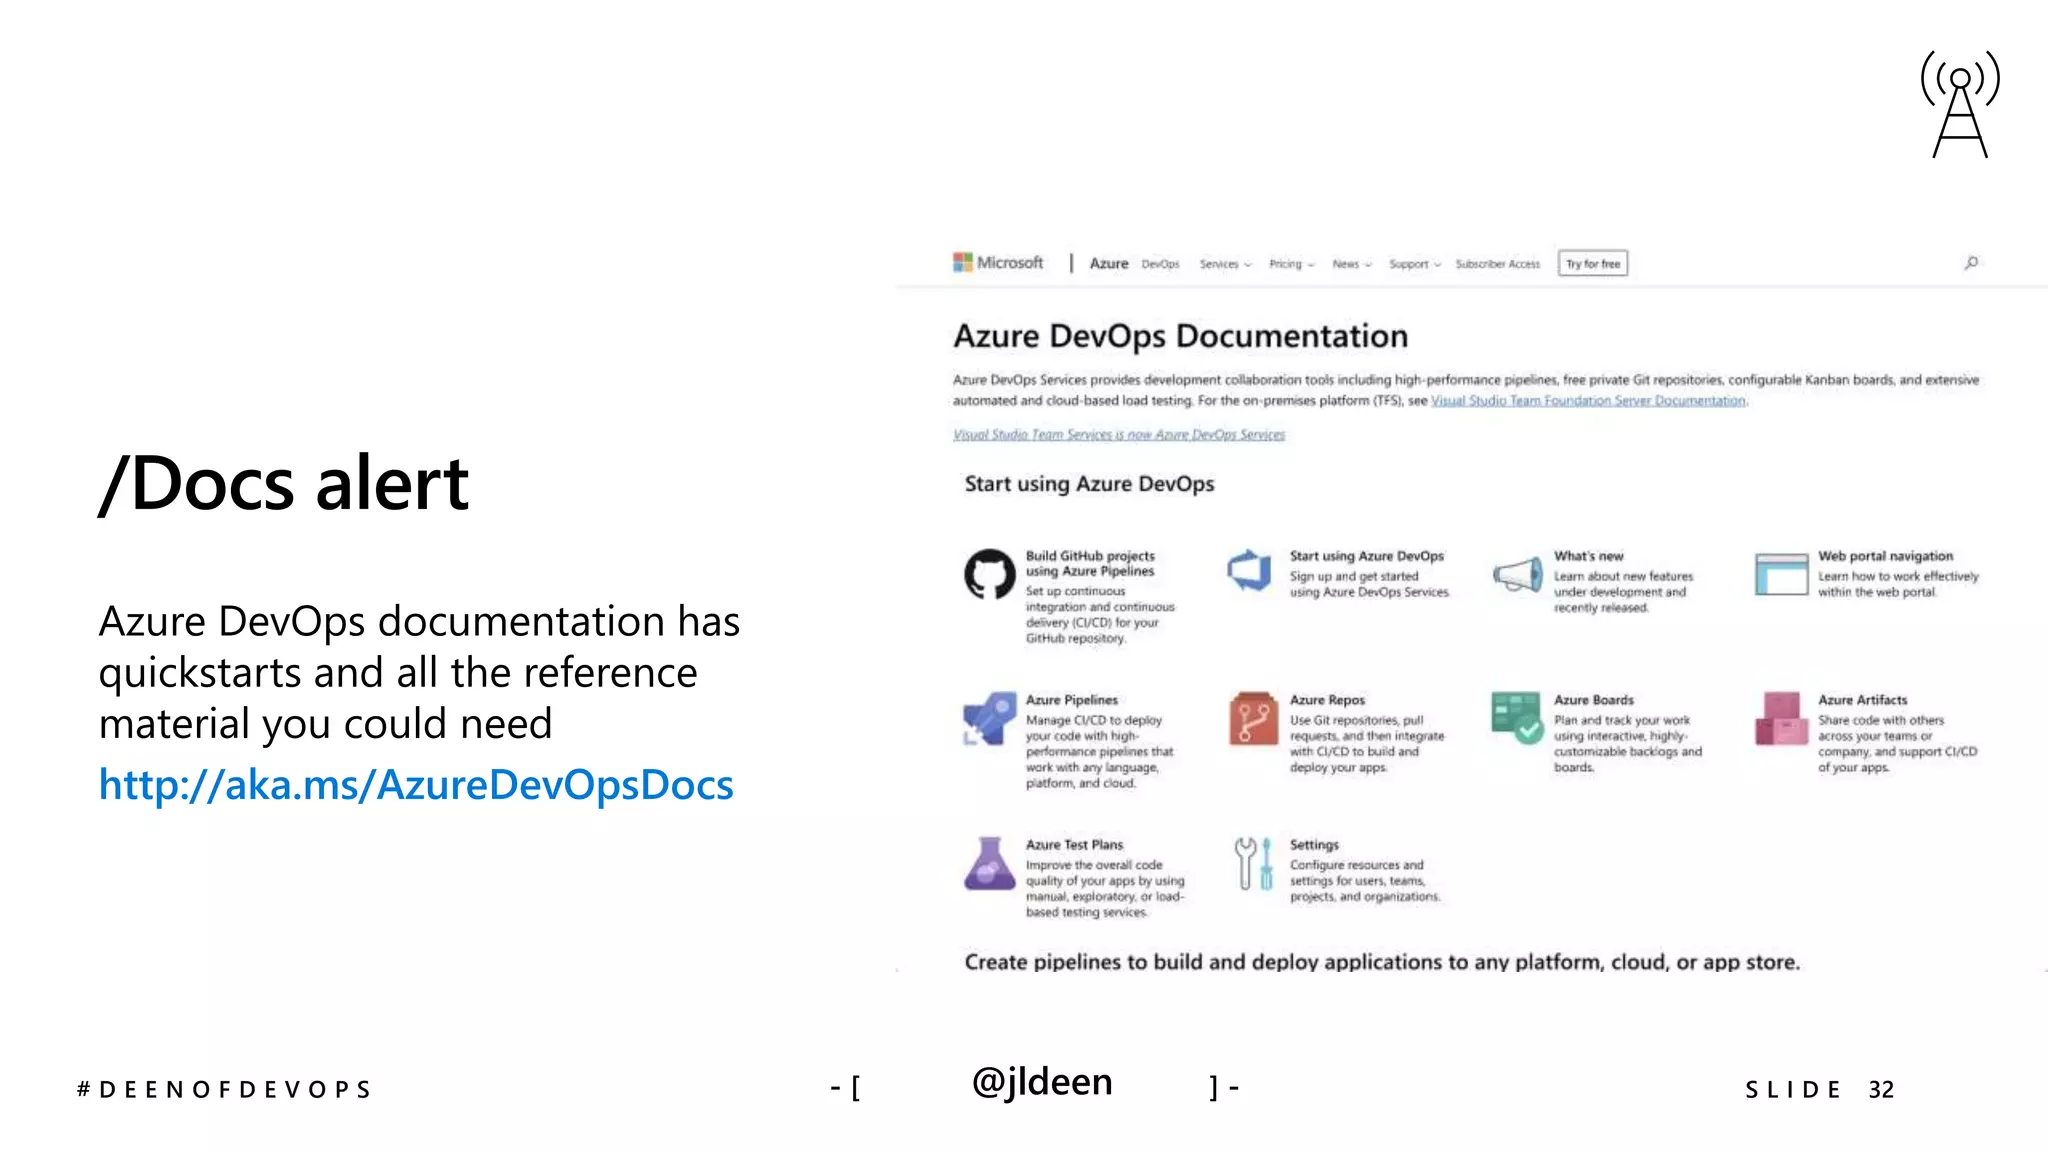Click the Web portal navigation window icon
Viewport: 2048px width, 1152px height.
pyautogui.click(x=1781, y=574)
